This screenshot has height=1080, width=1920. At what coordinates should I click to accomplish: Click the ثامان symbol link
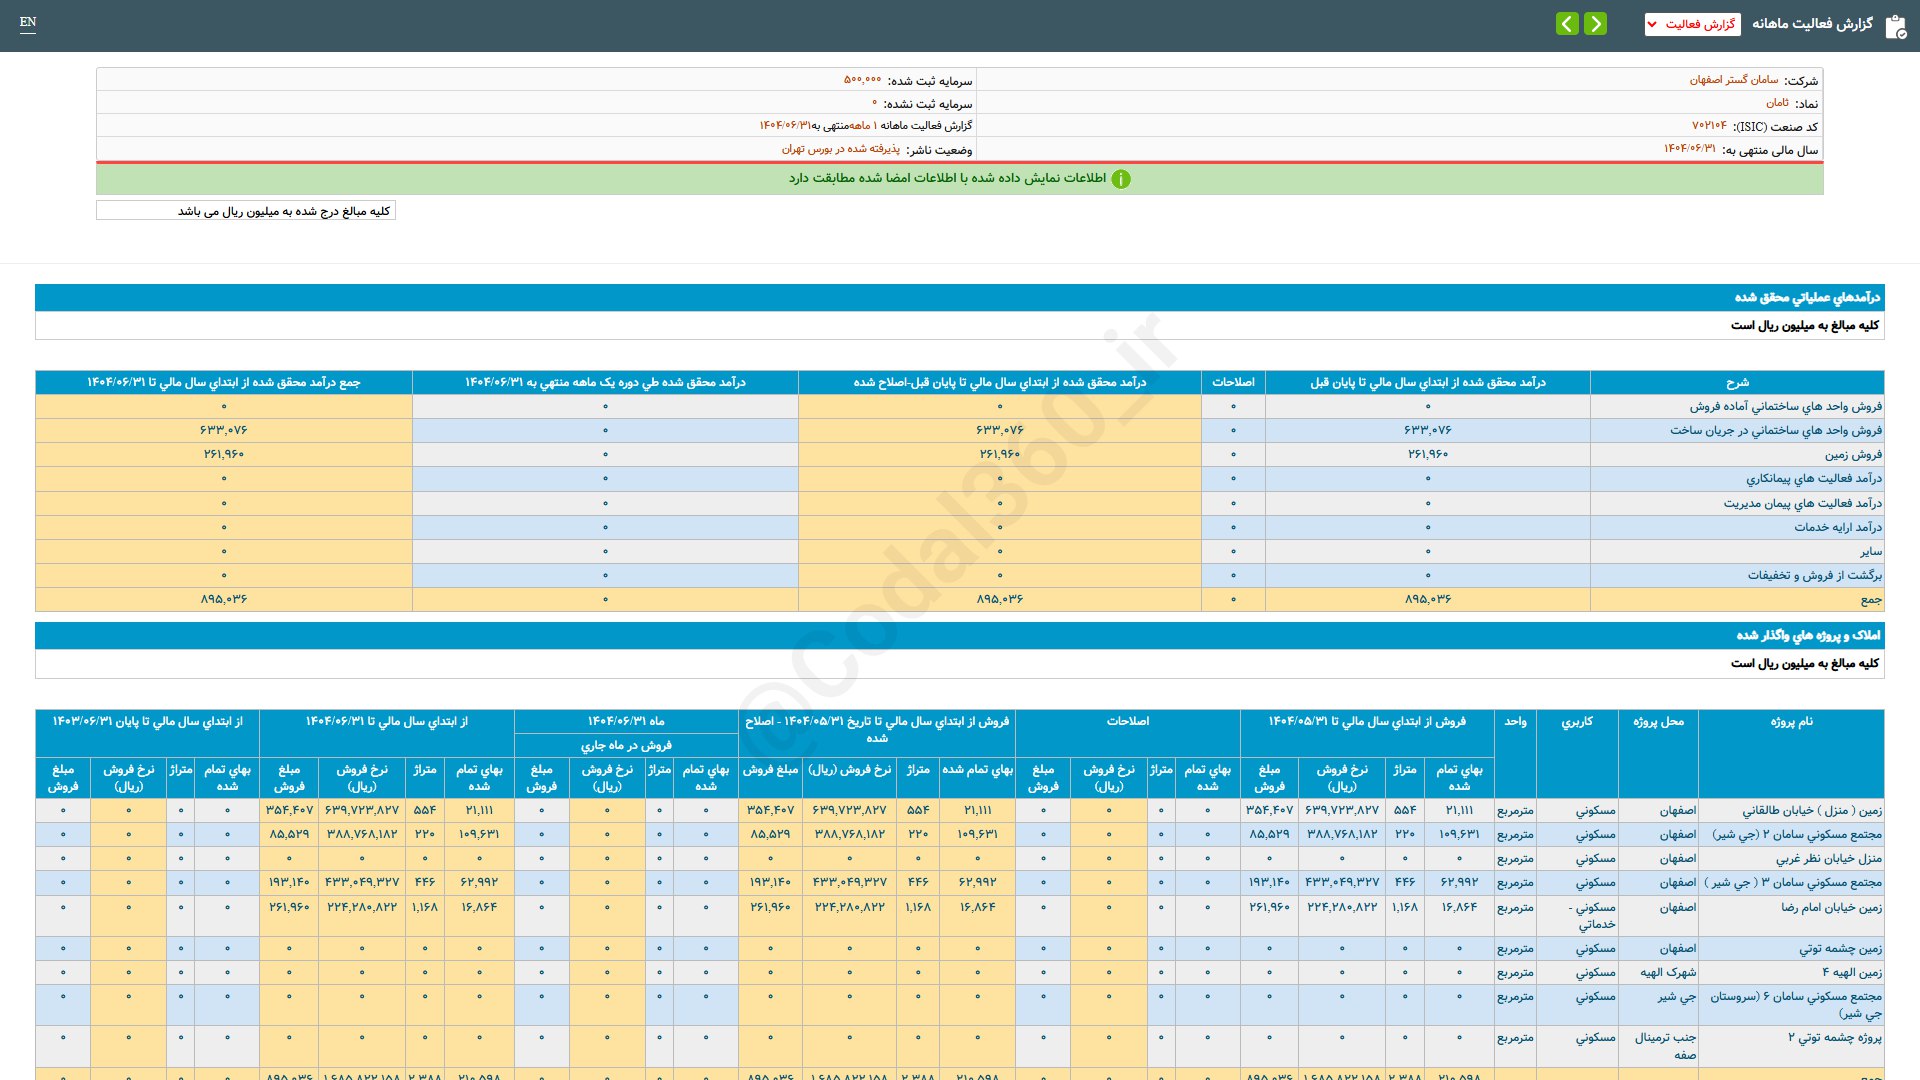(x=1777, y=103)
